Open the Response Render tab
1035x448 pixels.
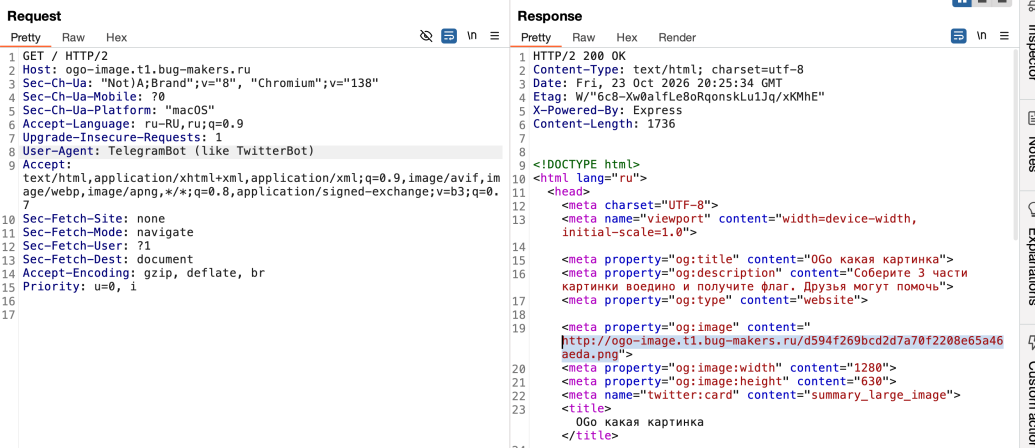click(677, 38)
